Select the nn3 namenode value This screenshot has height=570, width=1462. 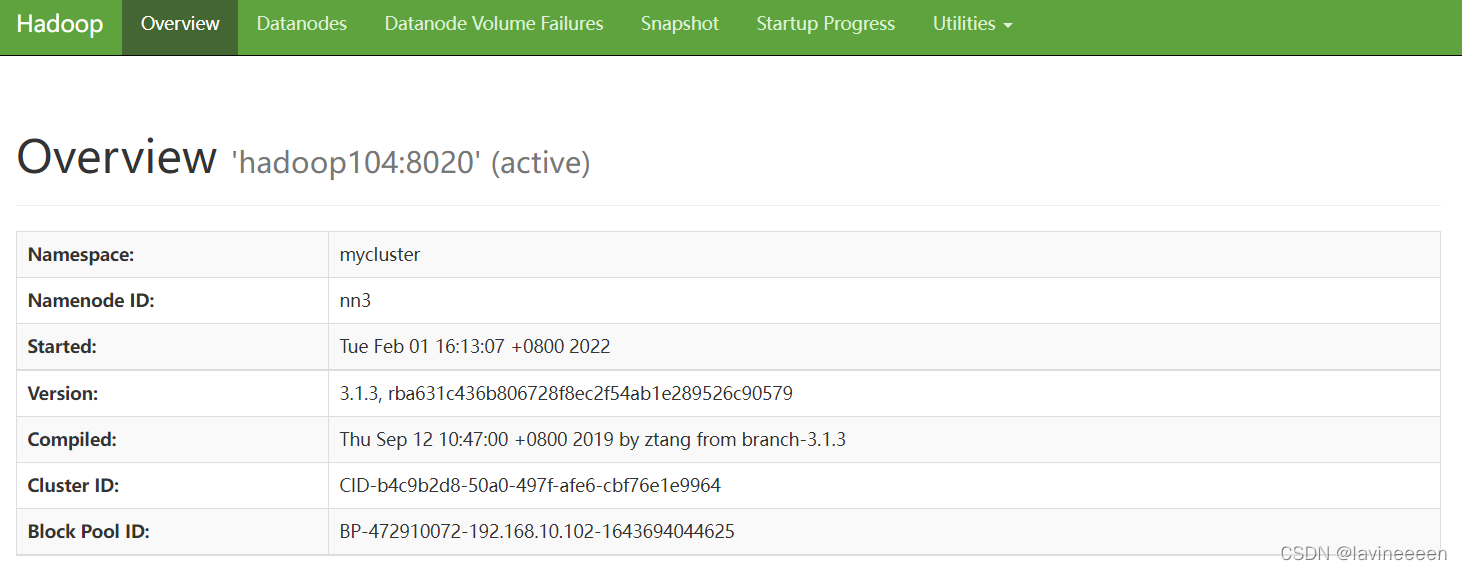click(356, 301)
